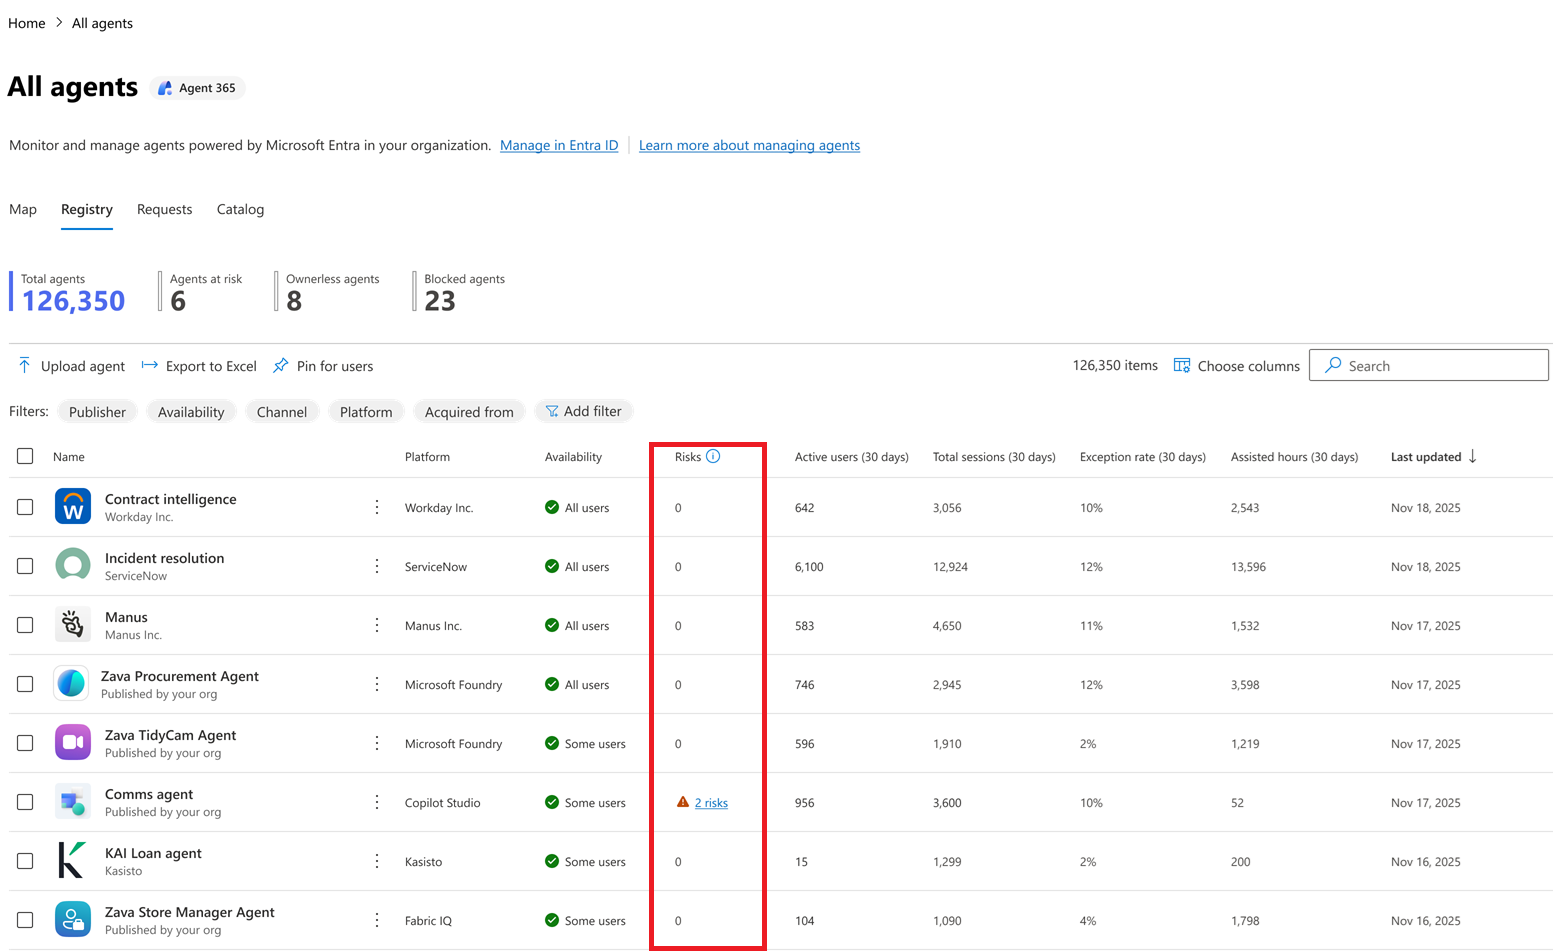Image resolution: width=1553 pixels, height=952 pixels.
Task: Click the Workday icon for Contract intelligence
Action: [72, 507]
